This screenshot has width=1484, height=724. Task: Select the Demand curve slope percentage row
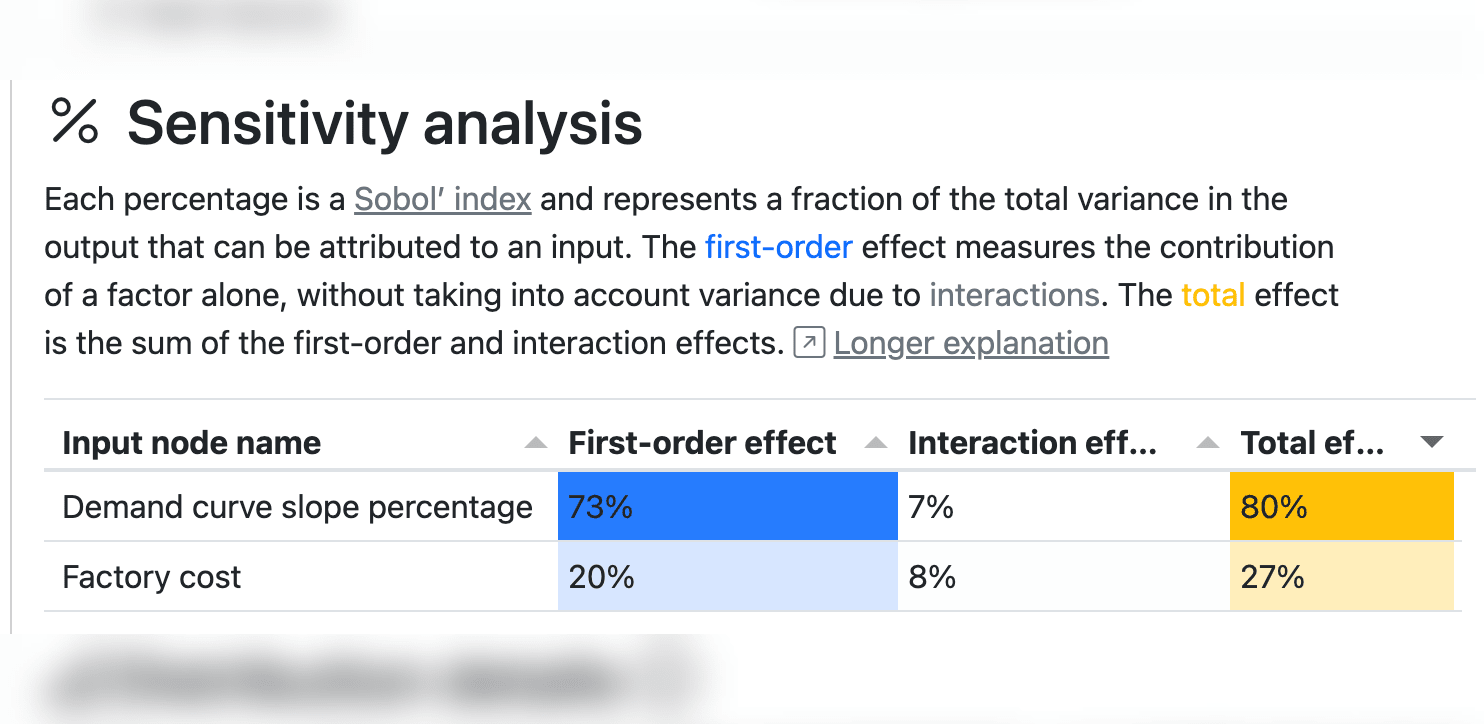point(297,507)
